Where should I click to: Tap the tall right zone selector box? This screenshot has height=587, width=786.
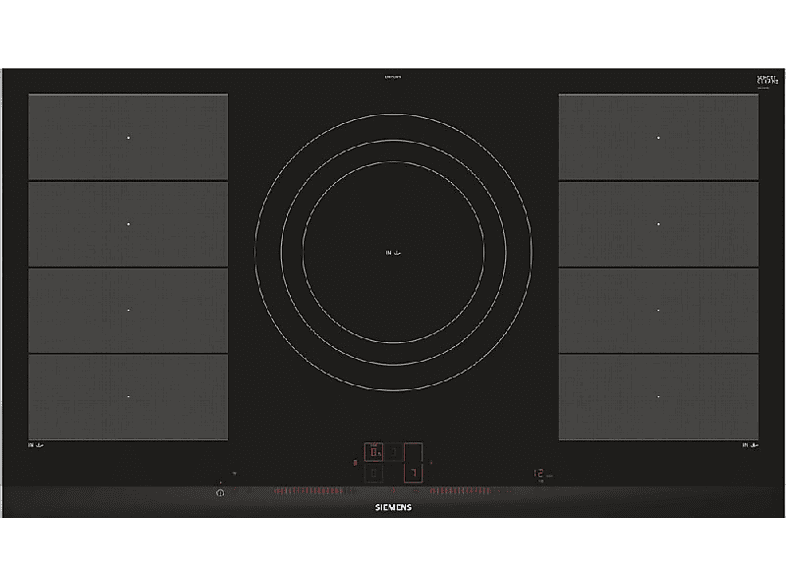413,463
